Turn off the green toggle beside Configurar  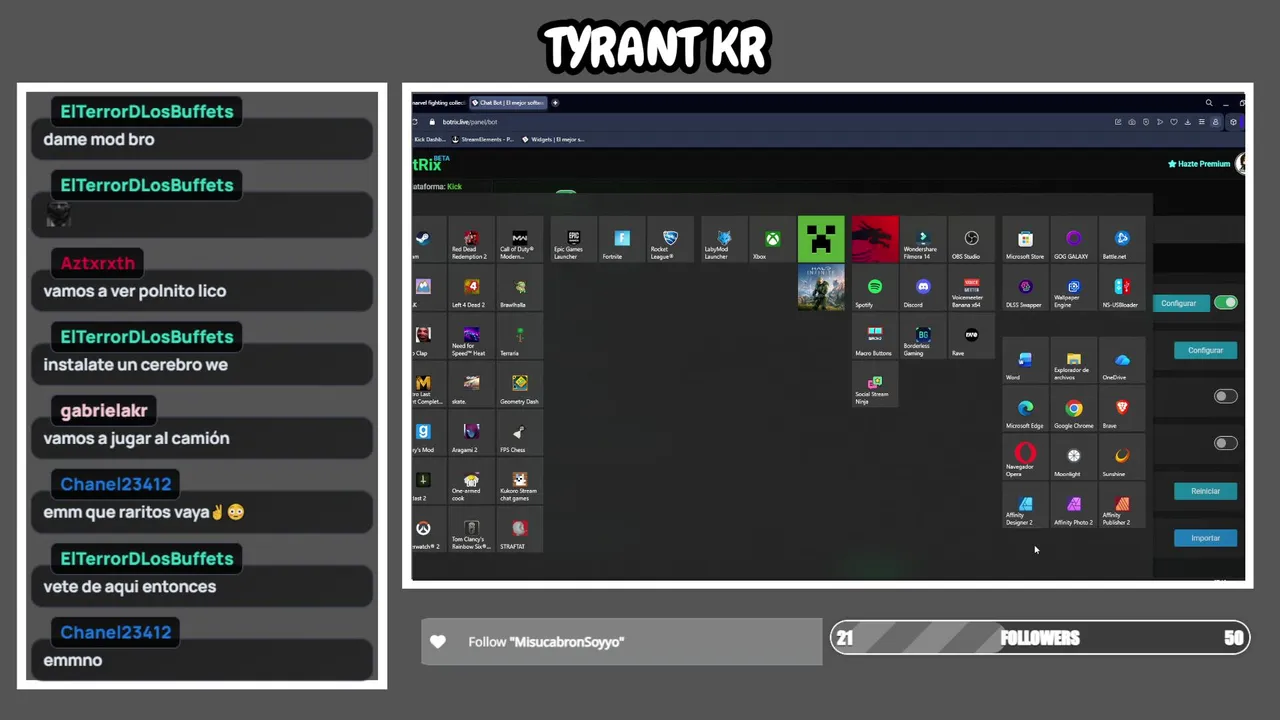1226,303
